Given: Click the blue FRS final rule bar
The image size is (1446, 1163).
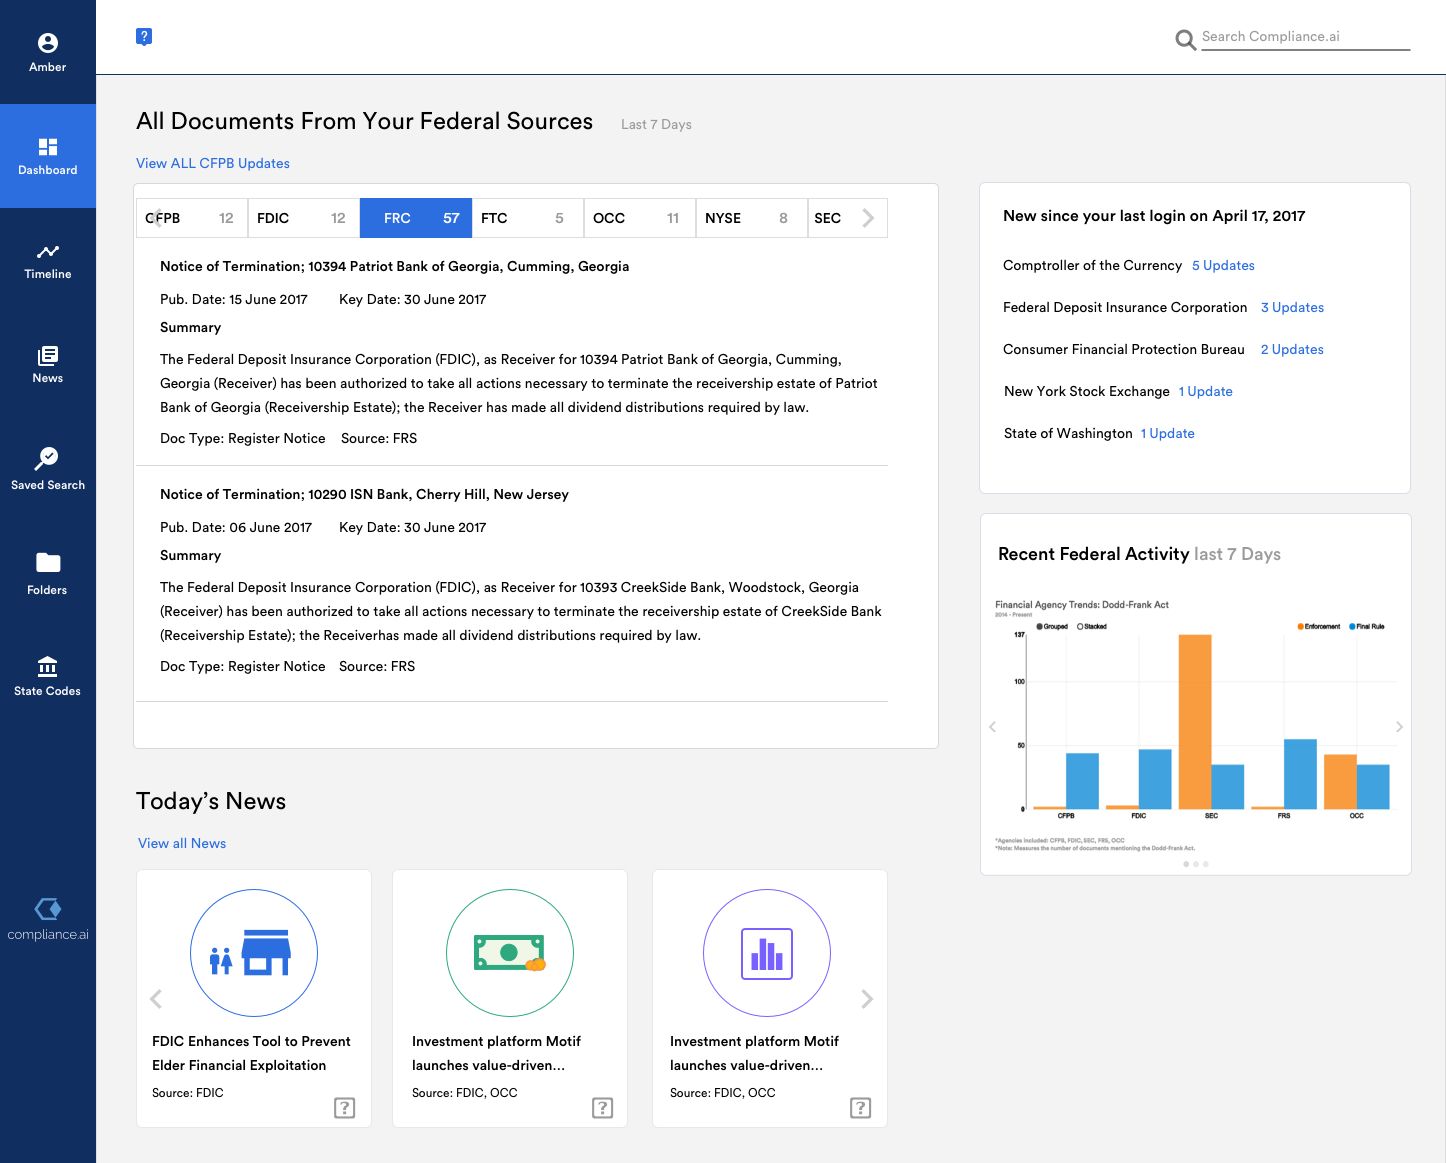Looking at the screenshot, I should point(1300,774).
